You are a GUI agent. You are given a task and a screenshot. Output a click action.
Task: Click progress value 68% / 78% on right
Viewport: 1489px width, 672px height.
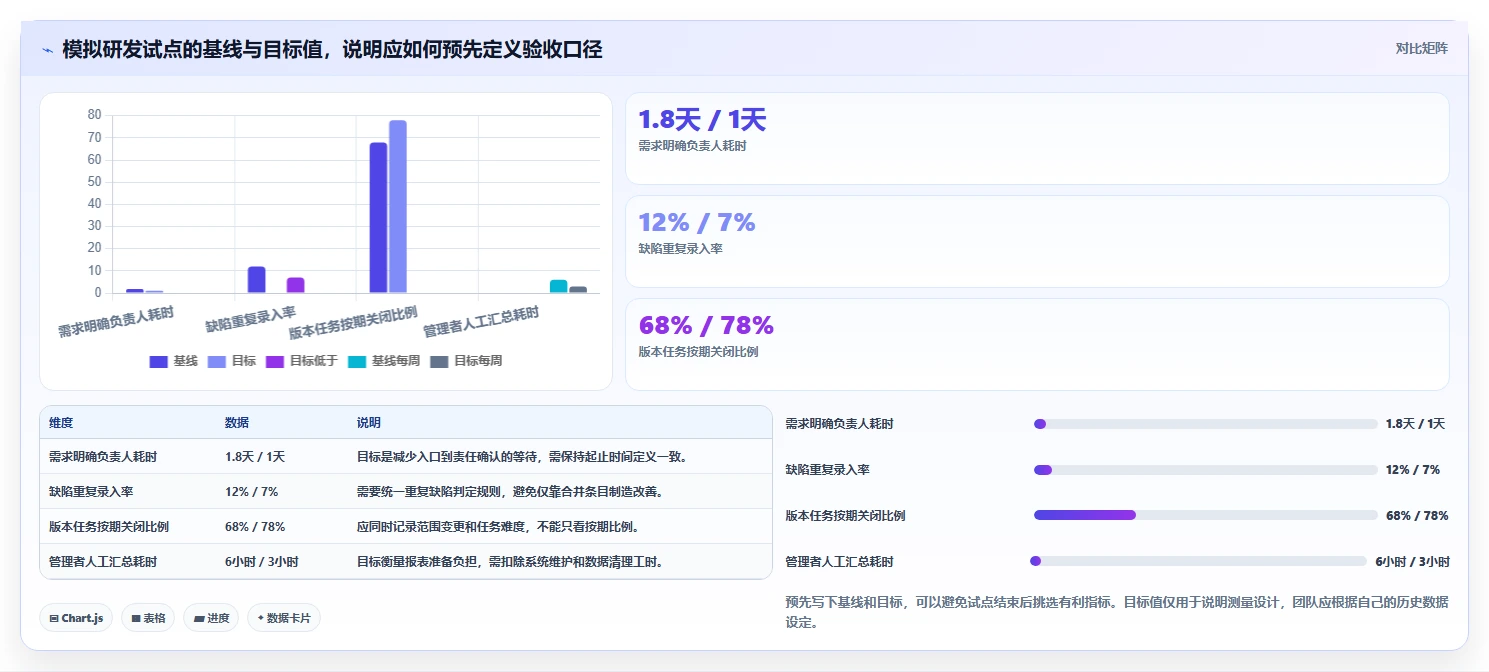point(1417,516)
